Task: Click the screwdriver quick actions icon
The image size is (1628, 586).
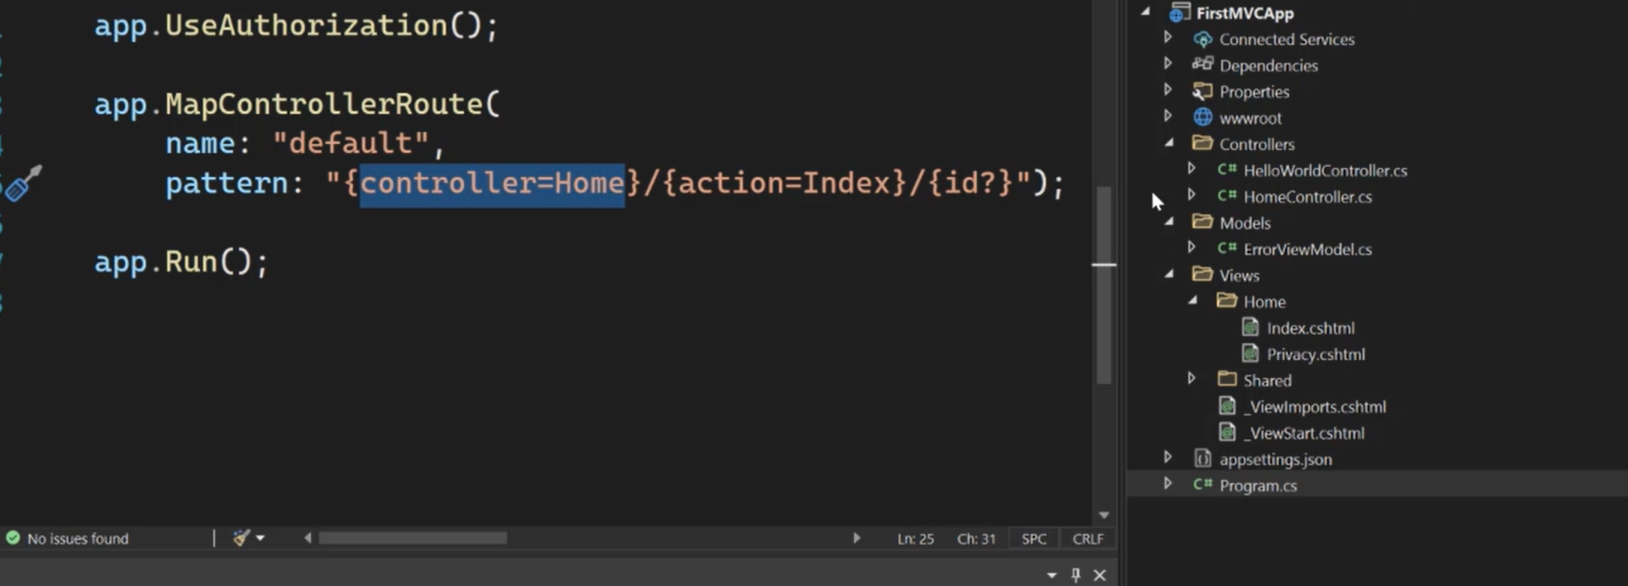Action: 23,183
